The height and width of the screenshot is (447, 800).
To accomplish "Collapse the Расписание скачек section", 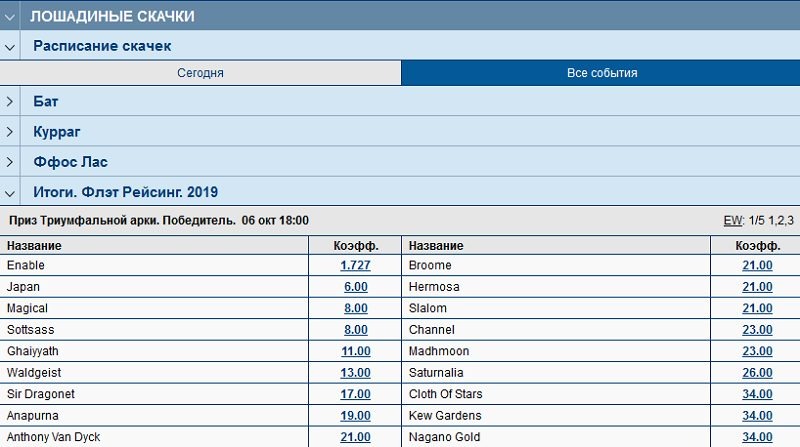I will [x=10, y=46].
